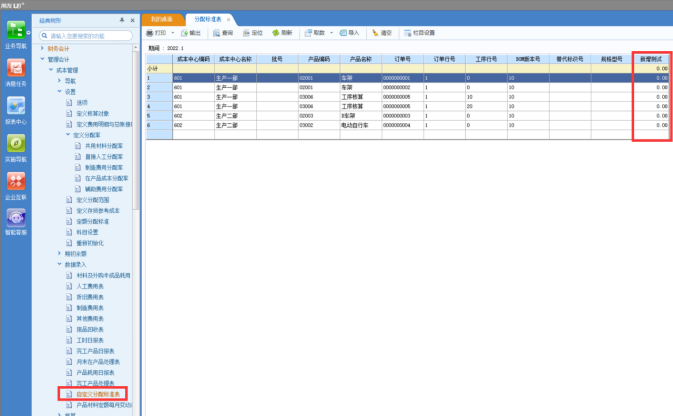The width and height of the screenshot is (673, 416).
Task: Open 直接人工分配率 tree item
Action: pyautogui.click(x=104, y=157)
